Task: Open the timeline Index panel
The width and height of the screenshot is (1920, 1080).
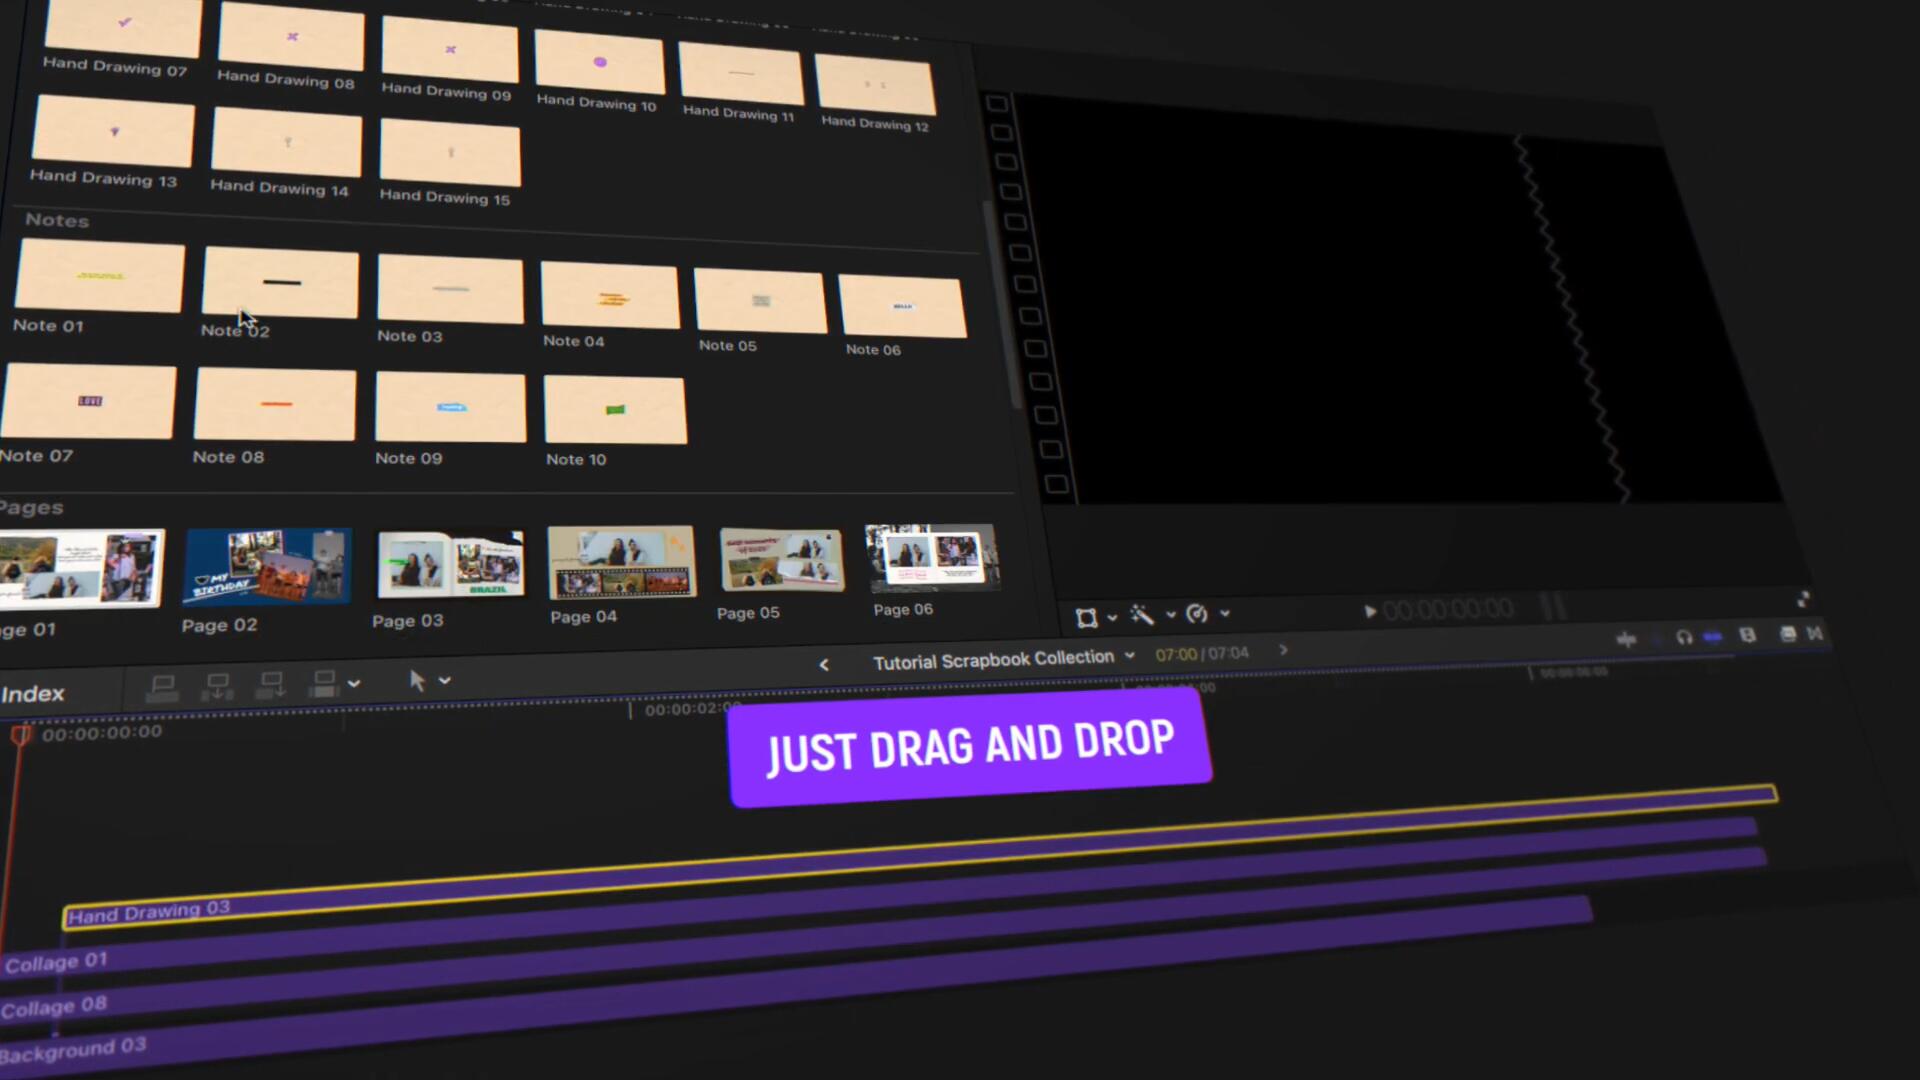Action: [x=33, y=694]
